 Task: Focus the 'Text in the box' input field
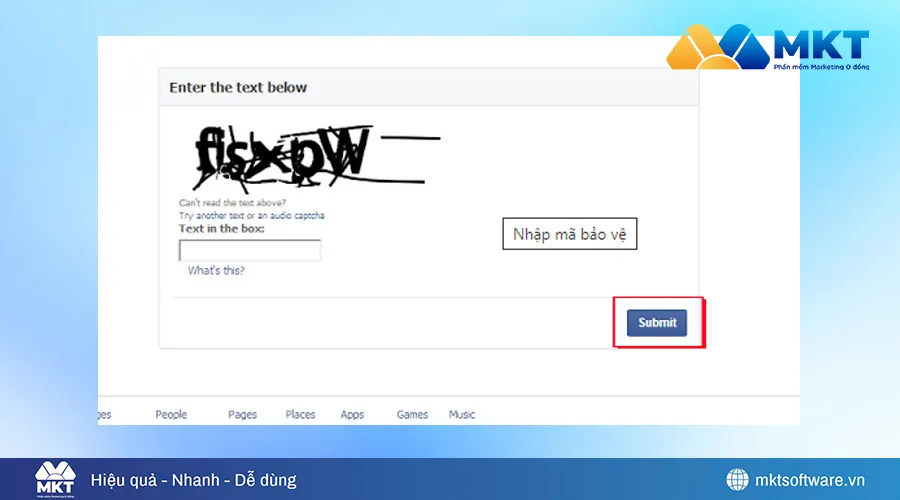pyautogui.click(x=250, y=250)
